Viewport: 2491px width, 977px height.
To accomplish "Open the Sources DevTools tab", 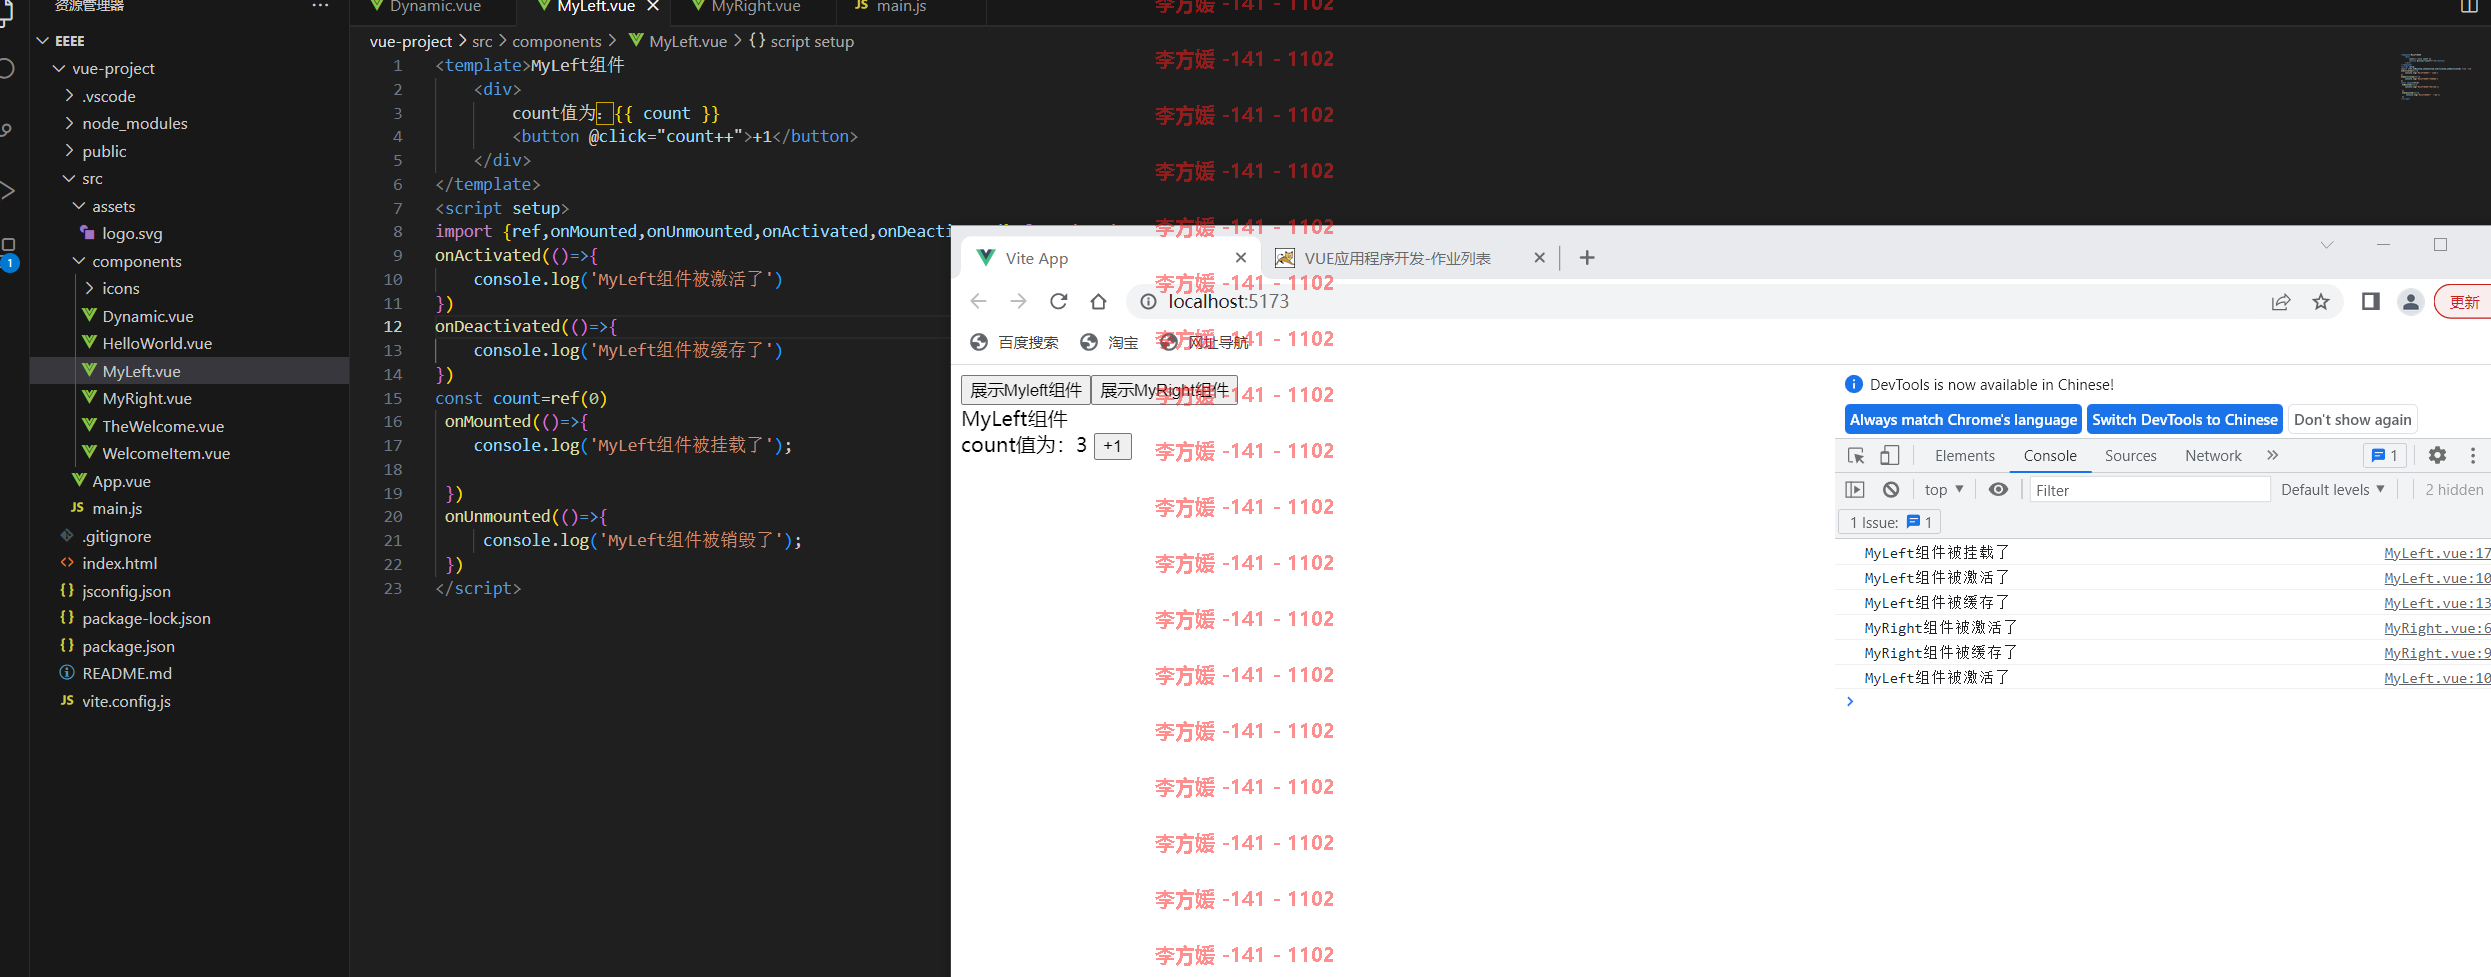I will 2130,456.
